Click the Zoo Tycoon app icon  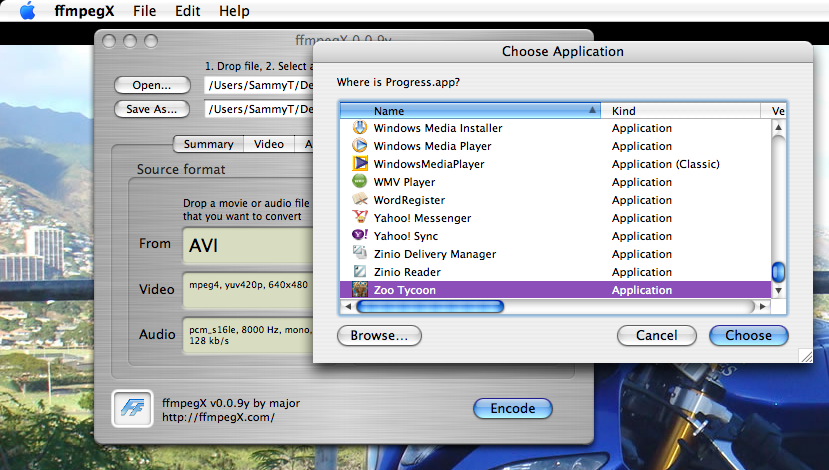point(360,289)
